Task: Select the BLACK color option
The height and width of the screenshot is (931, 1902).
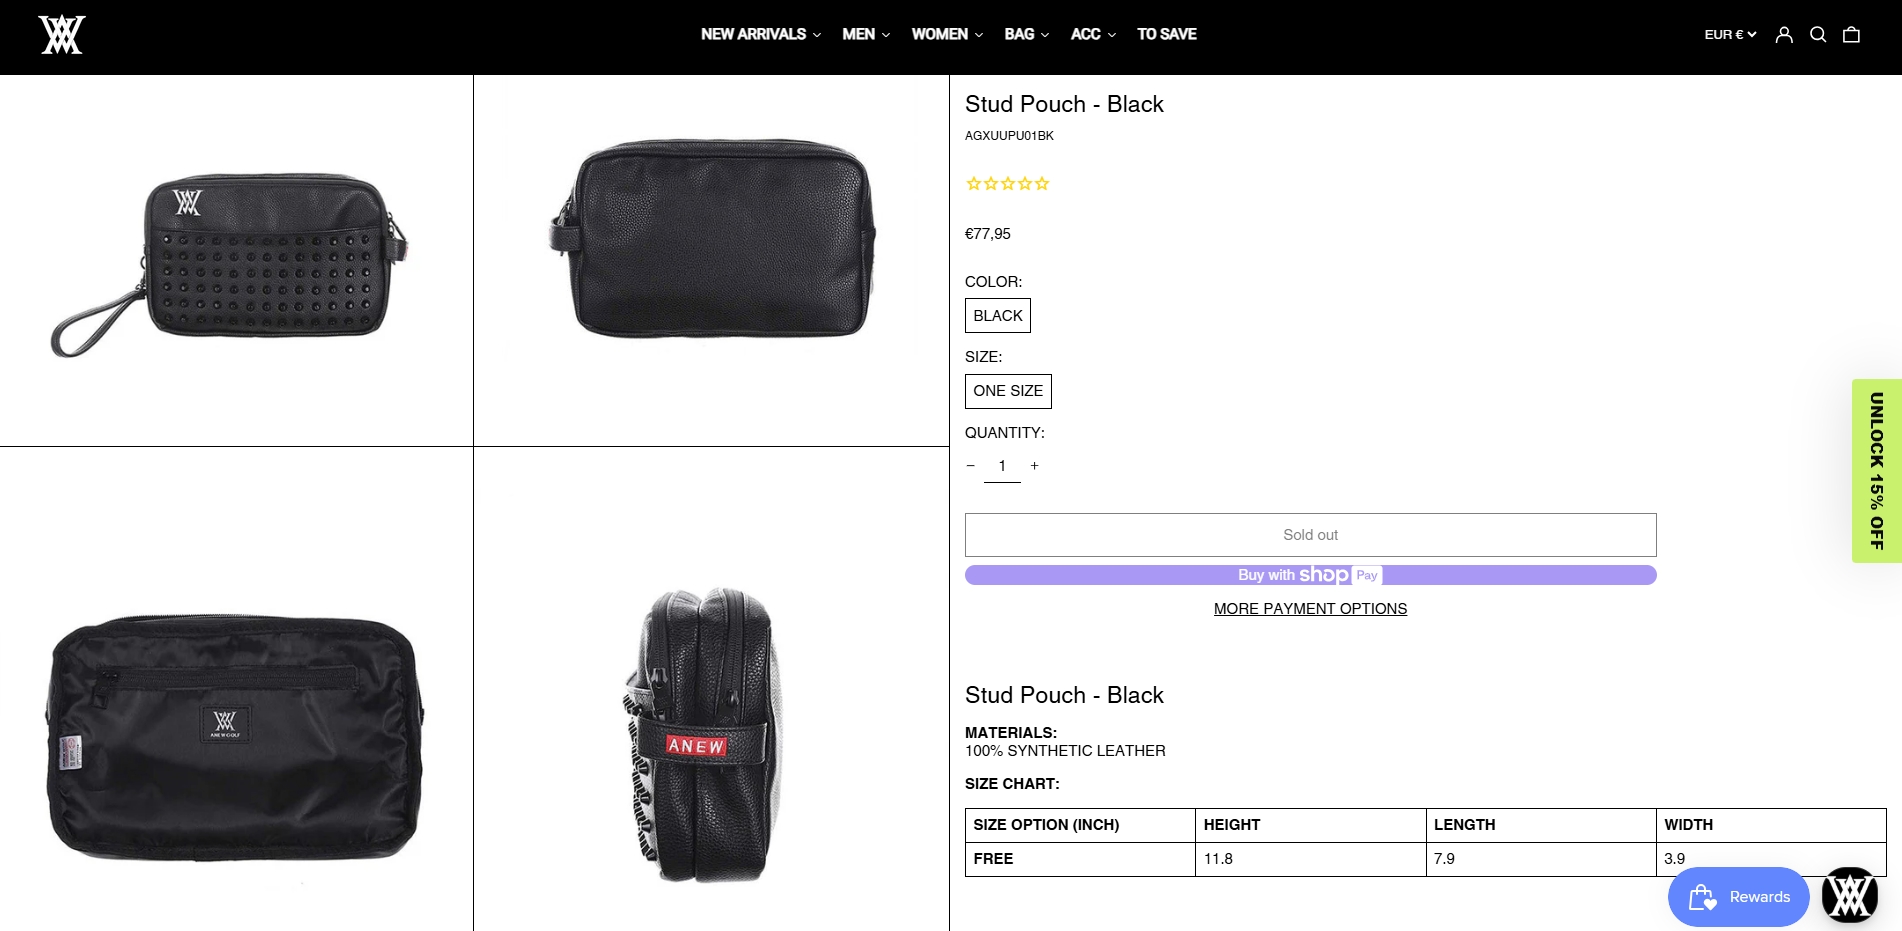Action: (997, 316)
